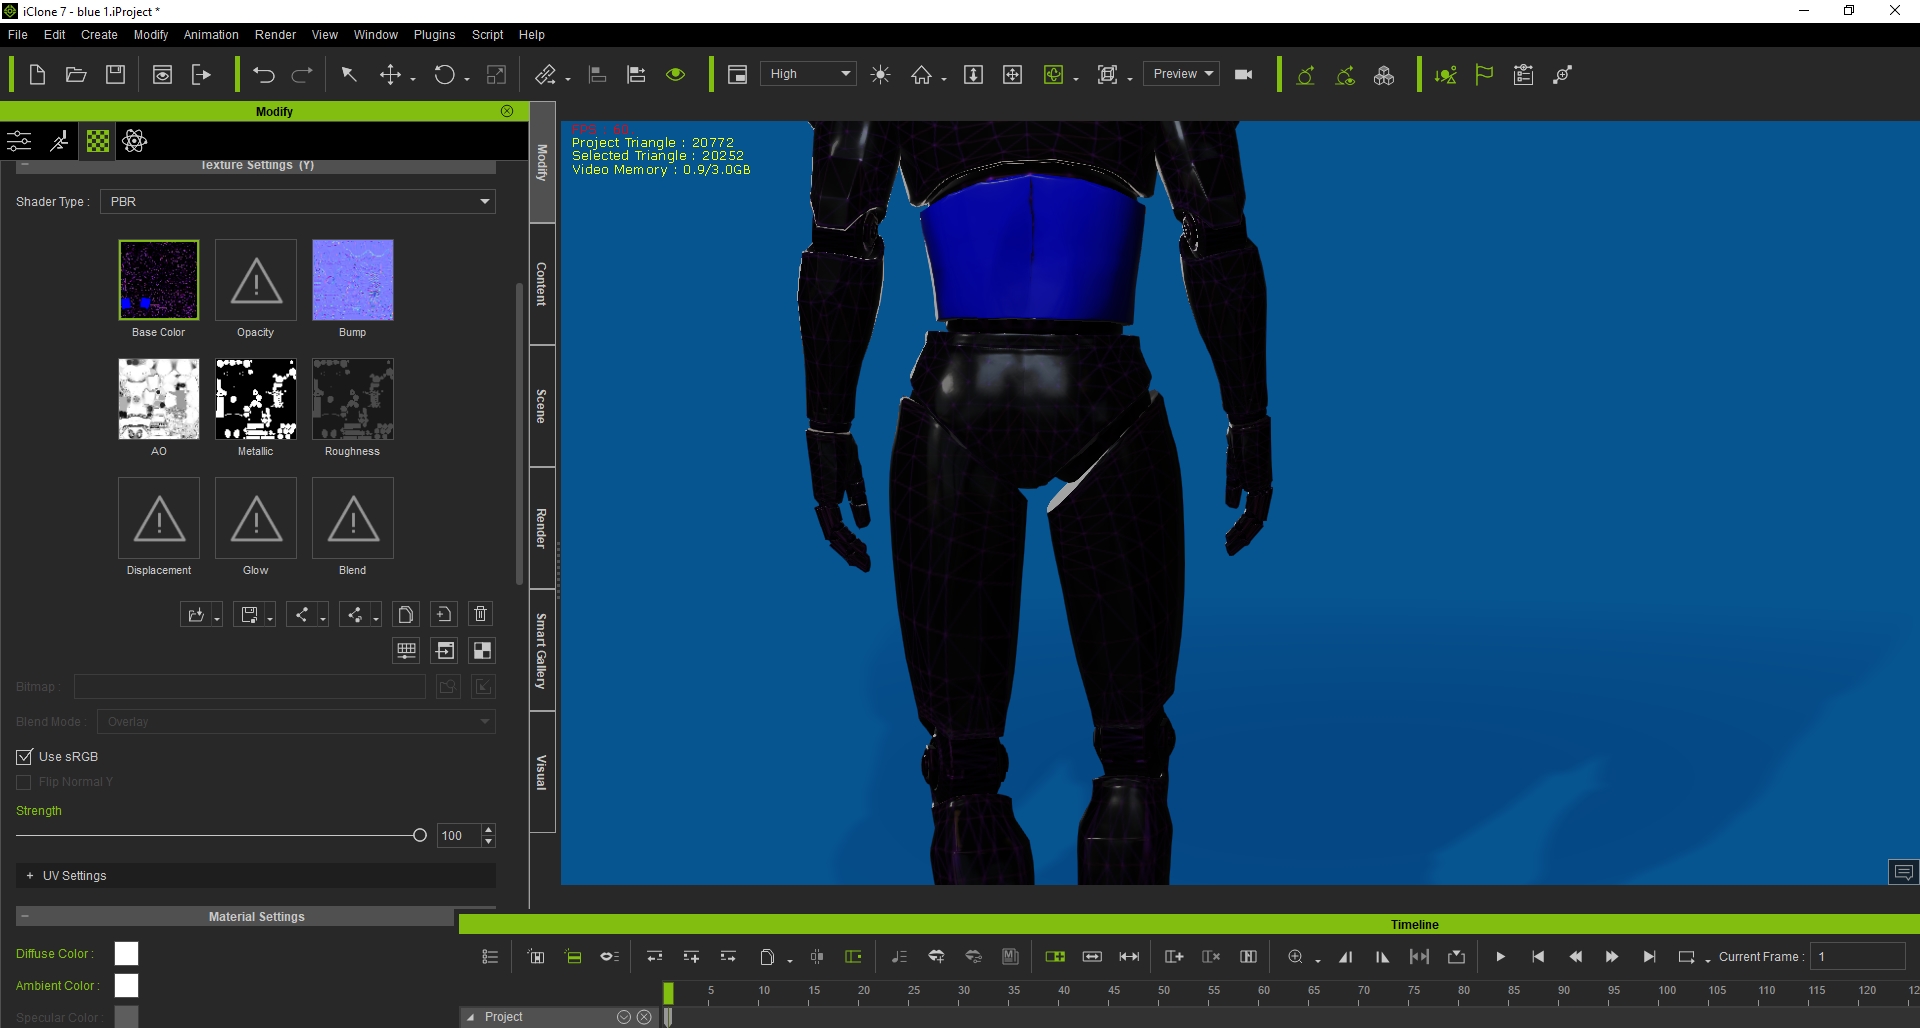1920x1028 pixels.
Task: Click frame 50 on the timeline ruler
Action: coord(1164,992)
